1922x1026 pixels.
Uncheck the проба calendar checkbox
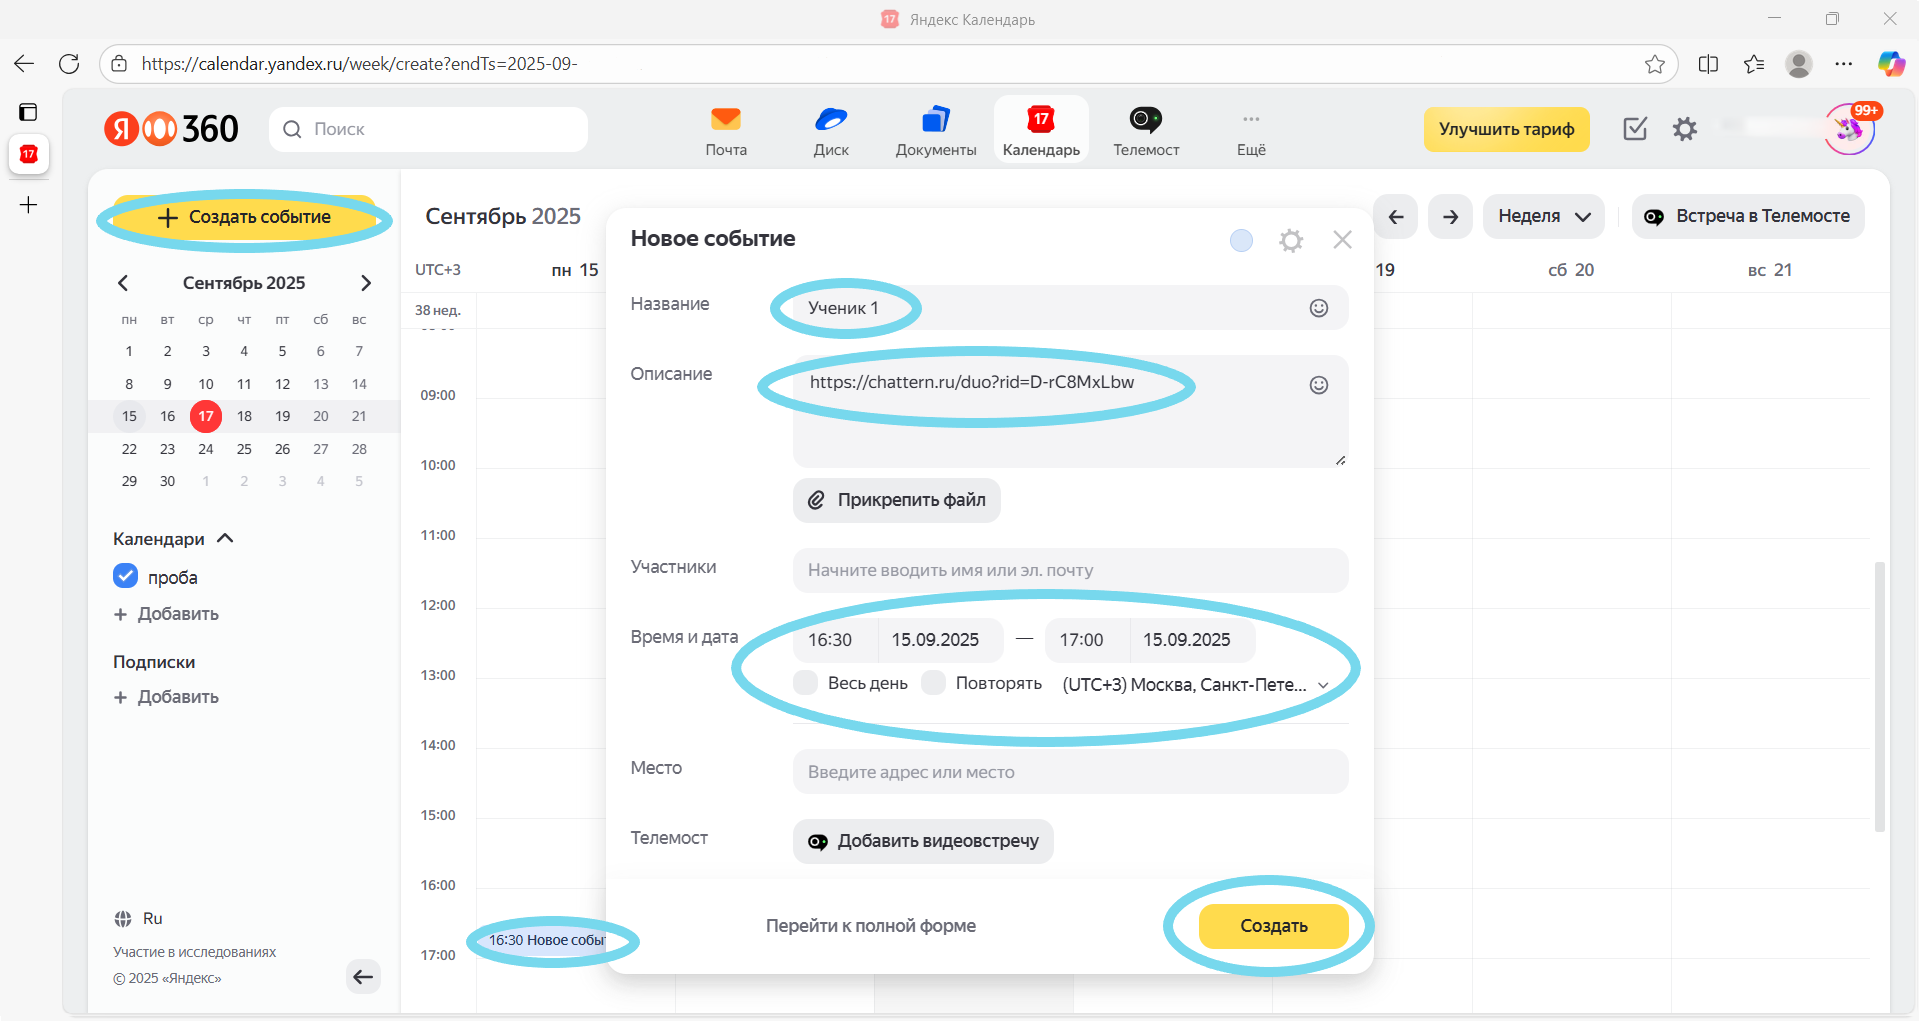125,577
